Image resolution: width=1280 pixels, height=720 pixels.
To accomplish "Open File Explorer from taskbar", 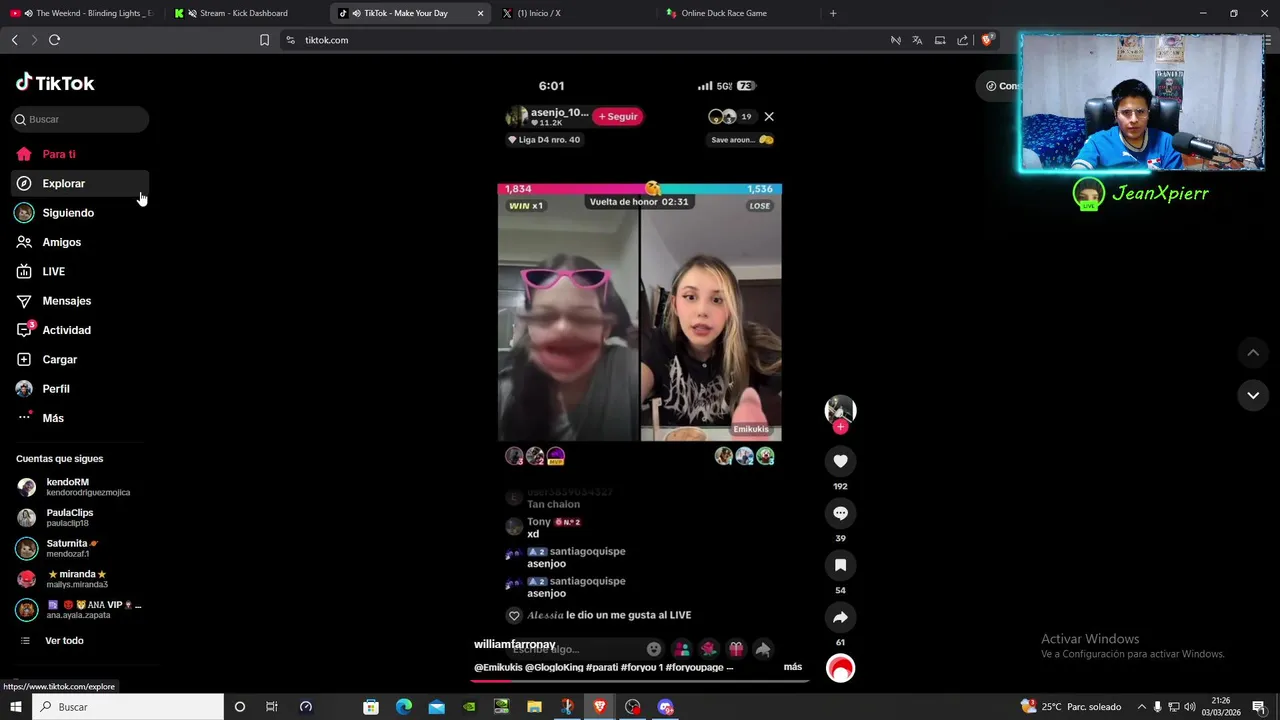I will (534, 707).
